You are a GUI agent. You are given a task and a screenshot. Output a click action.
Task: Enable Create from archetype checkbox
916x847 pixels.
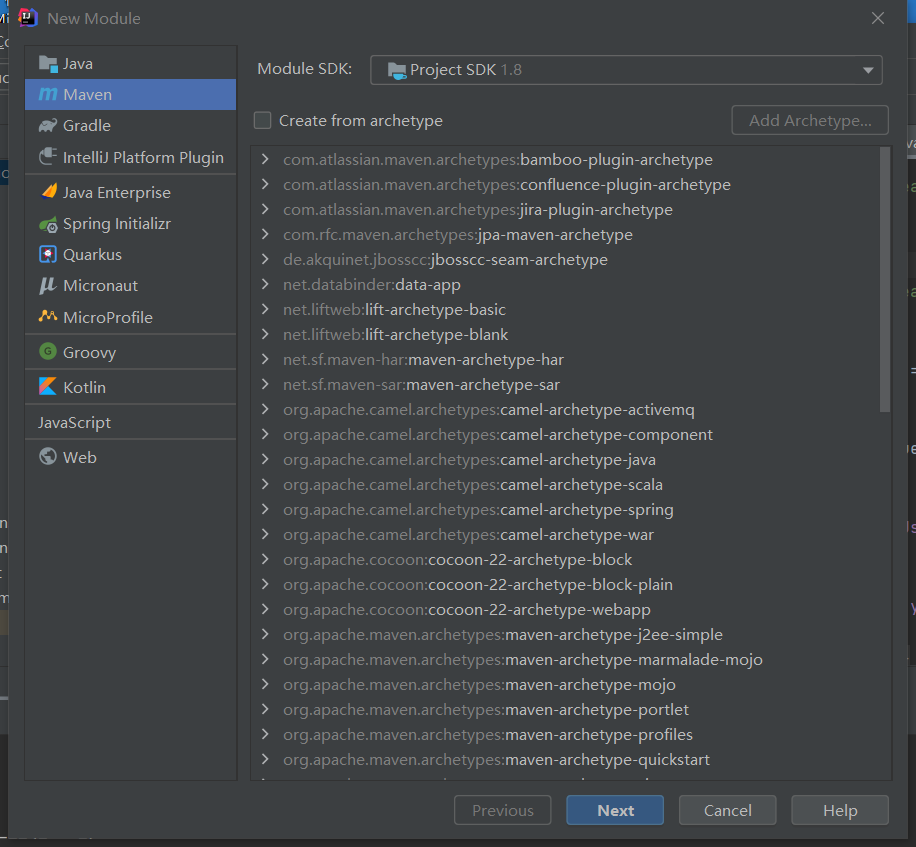click(x=262, y=120)
